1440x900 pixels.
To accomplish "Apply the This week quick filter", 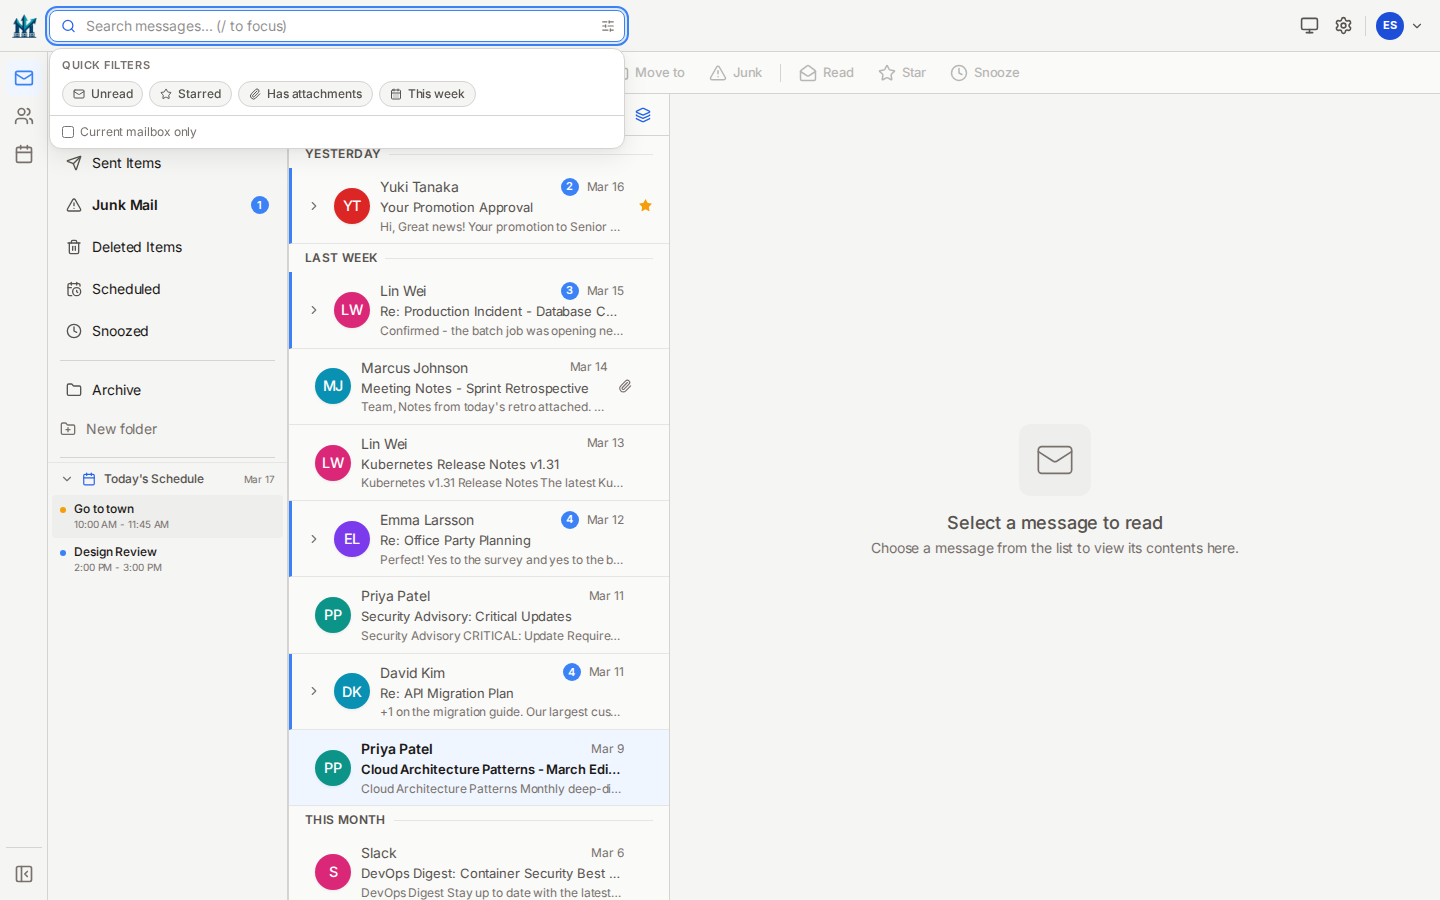I will coord(427,94).
